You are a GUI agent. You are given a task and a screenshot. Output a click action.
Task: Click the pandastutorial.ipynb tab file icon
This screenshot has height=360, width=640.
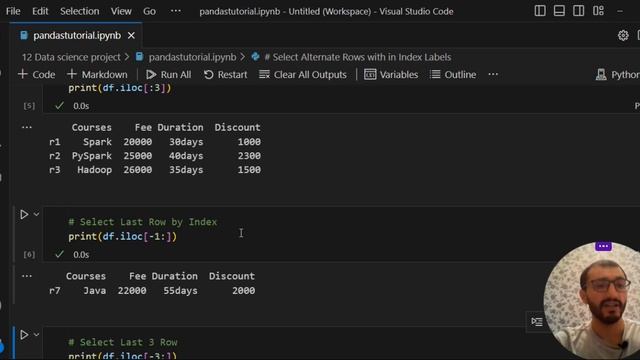point(24,36)
